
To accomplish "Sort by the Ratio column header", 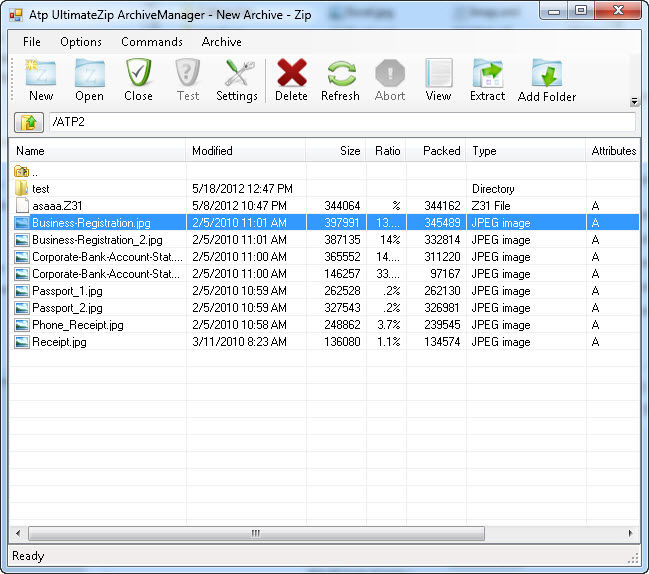I will pyautogui.click(x=386, y=151).
